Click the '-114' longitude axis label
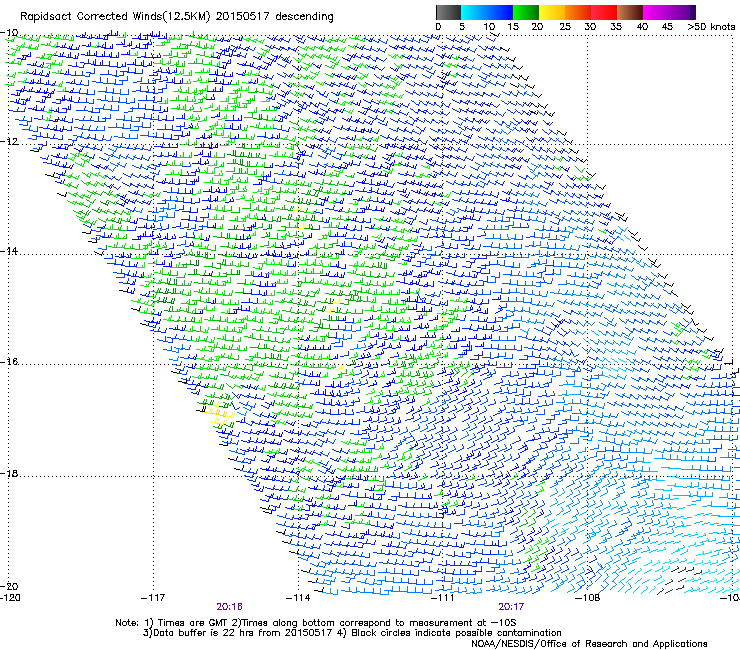 click(x=298, y=598)
